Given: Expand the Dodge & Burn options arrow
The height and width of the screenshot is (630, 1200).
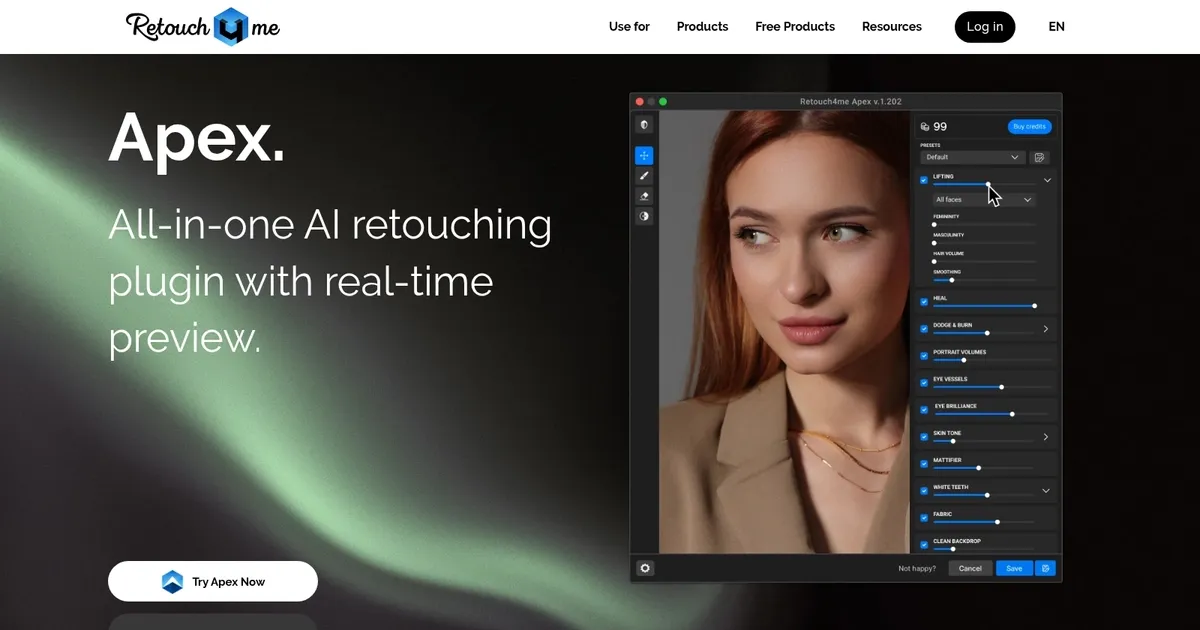Looking at the screenshot, I should point(1046,329).
